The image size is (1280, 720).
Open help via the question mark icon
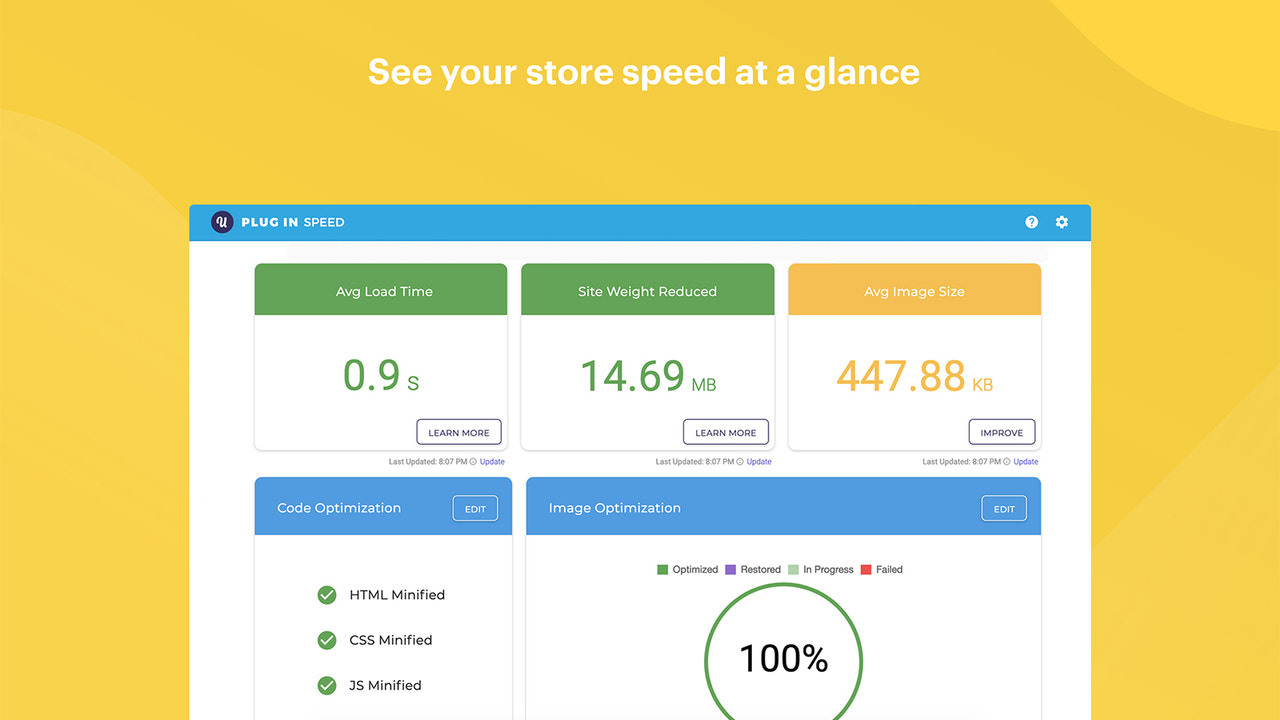coord(1031,222)
